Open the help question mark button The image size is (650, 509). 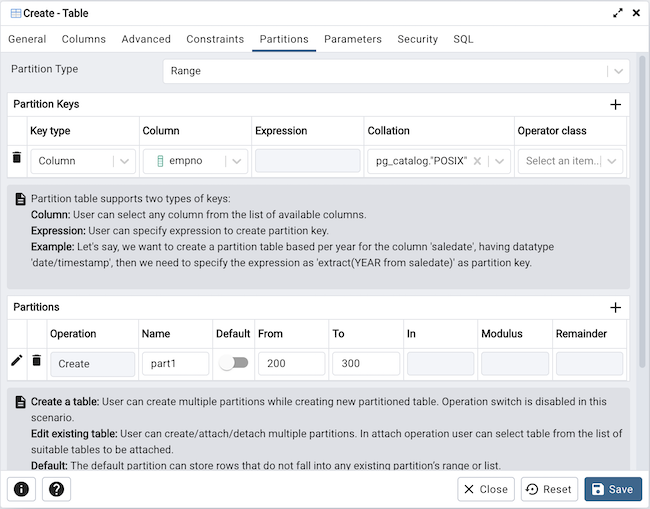pyautogui.click(x=56, y=489)
